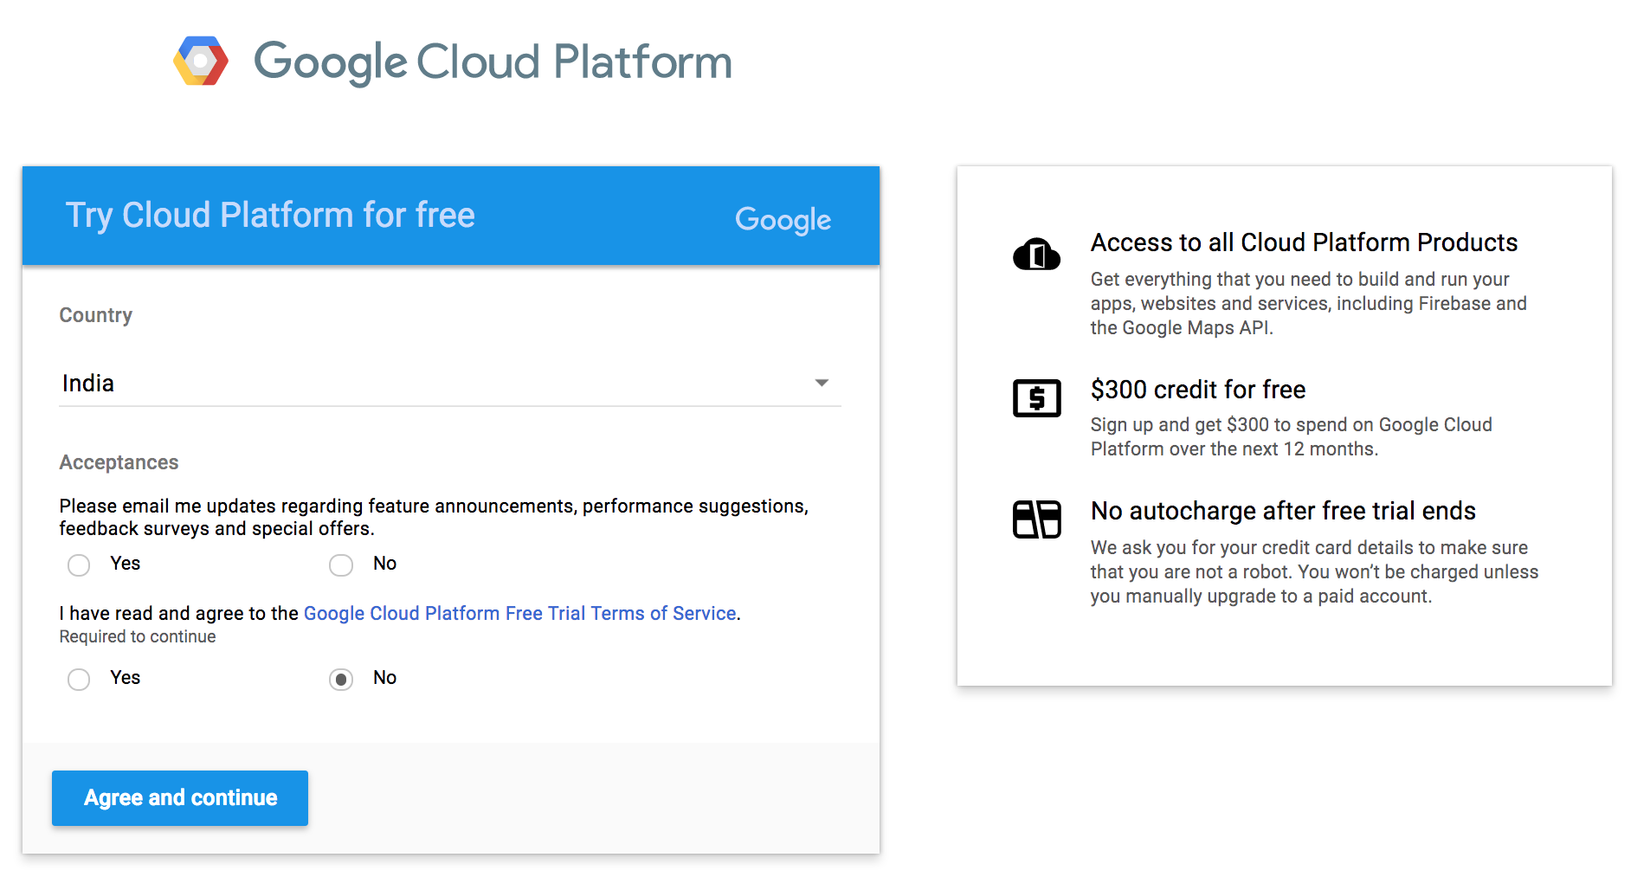Click the dollar sign credit icon

click(x=1036, y=398)
